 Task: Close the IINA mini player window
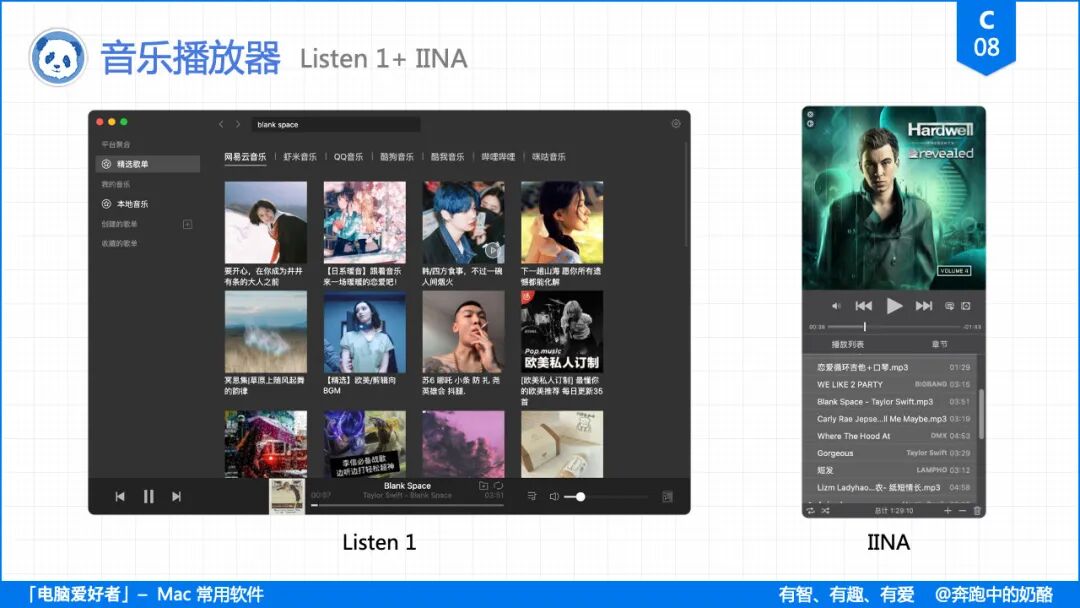coord(810,114)
